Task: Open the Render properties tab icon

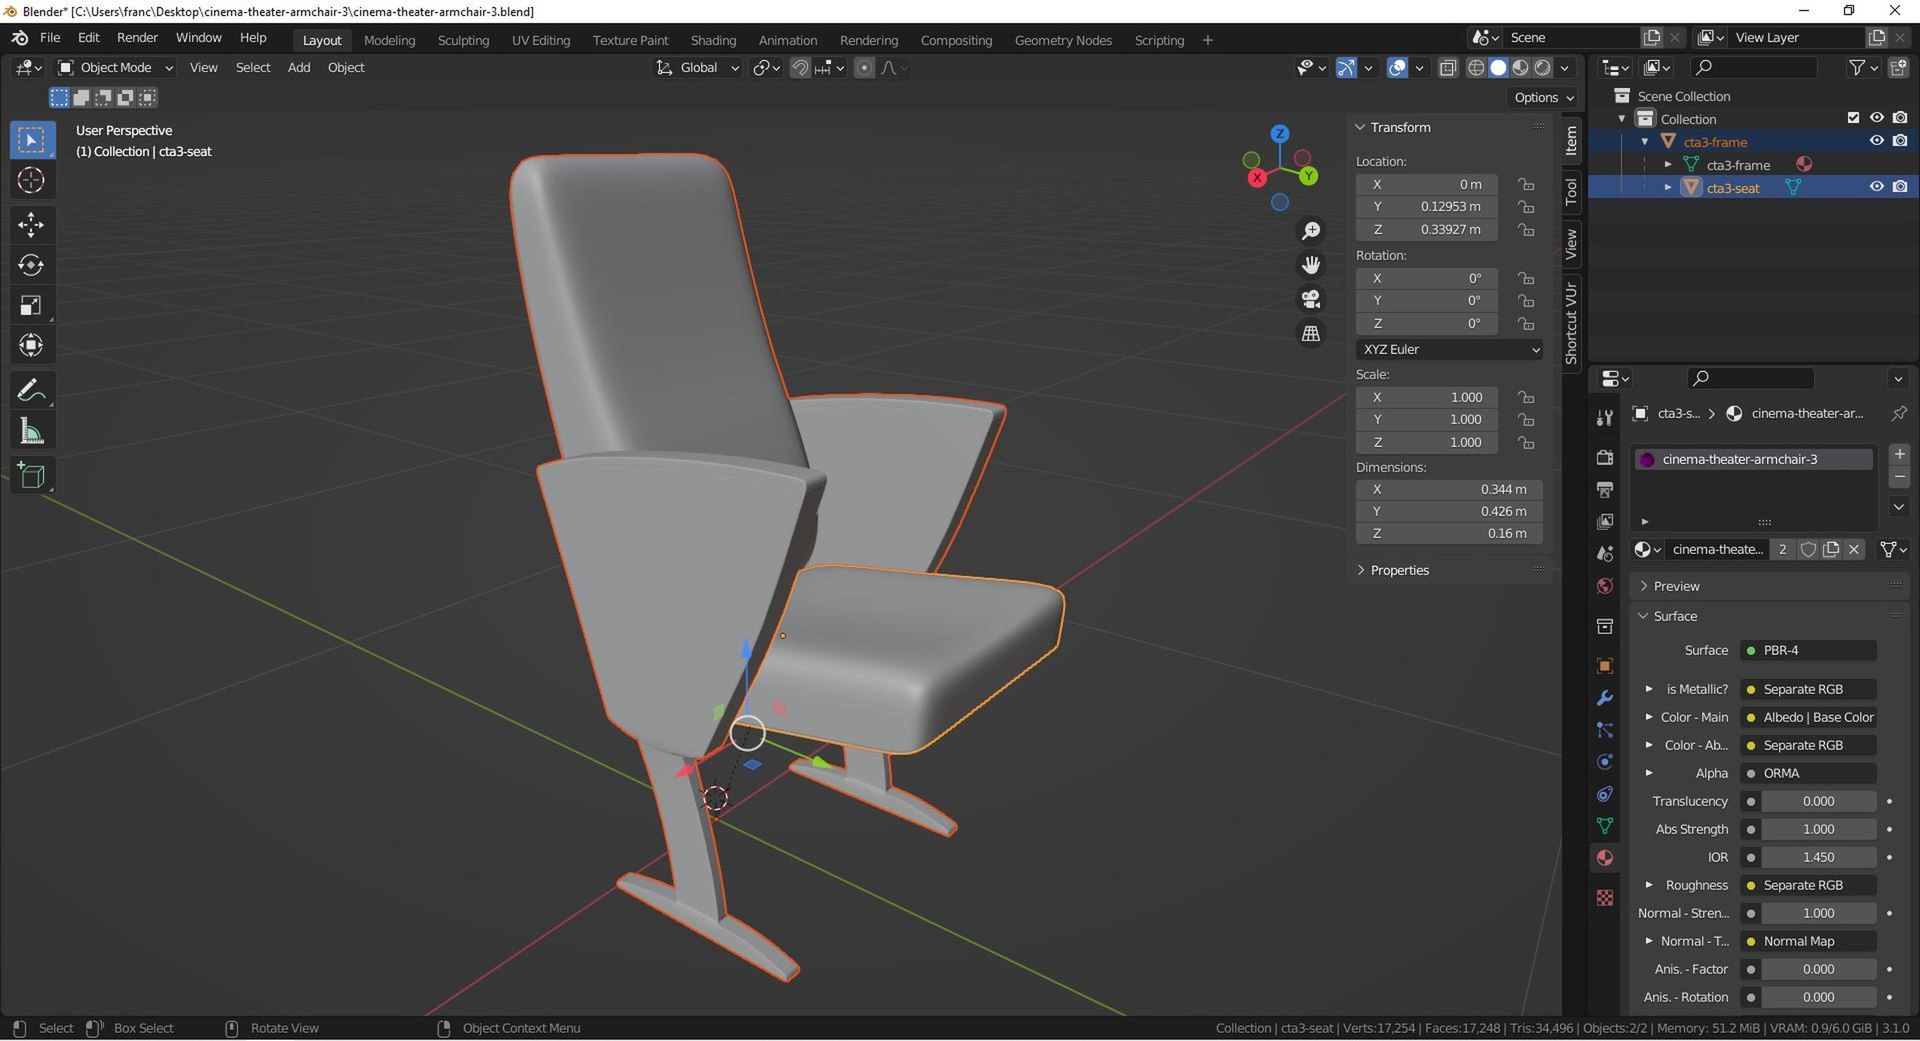Action: [x=1605, y=457]
